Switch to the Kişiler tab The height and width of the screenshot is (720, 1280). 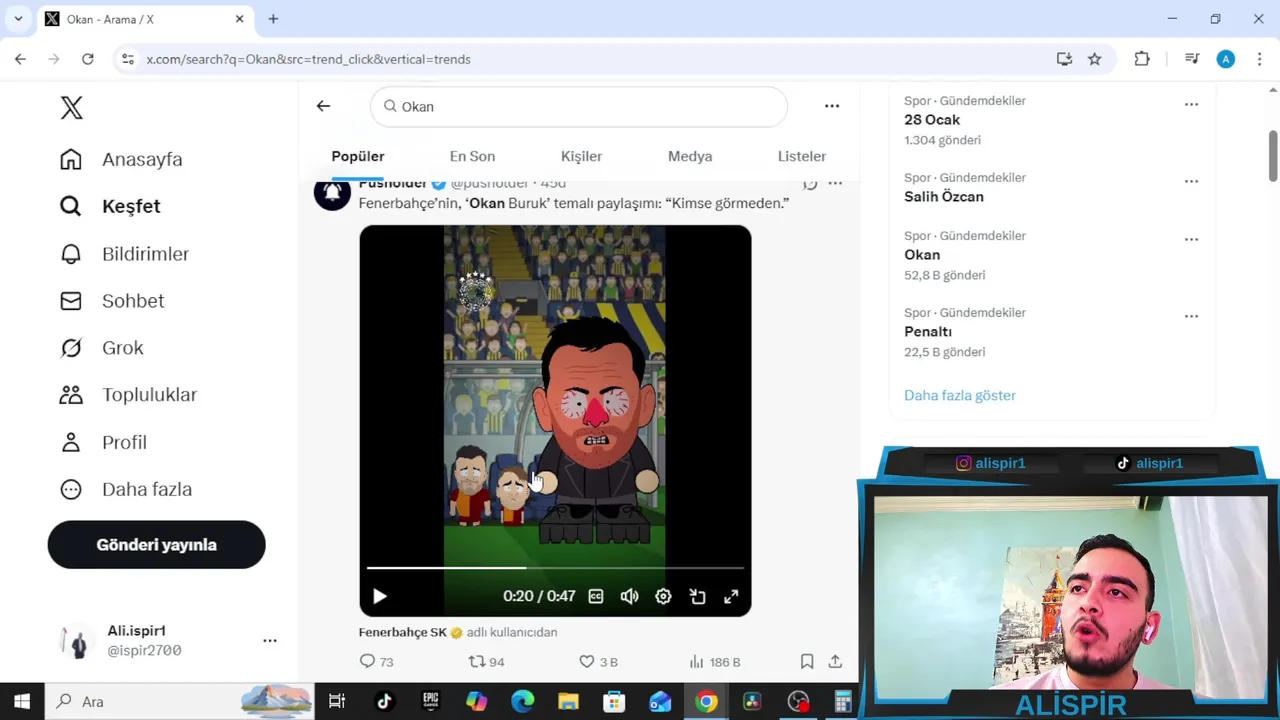click(581, 156)
